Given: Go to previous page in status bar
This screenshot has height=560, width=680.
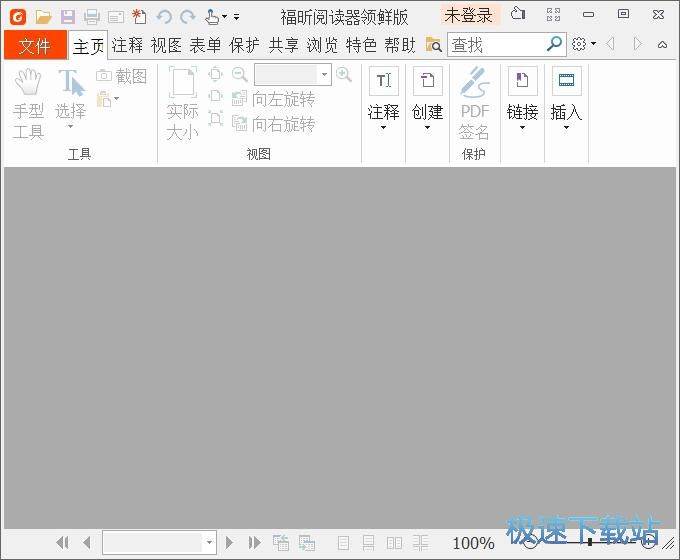Looking at the screenshot, I should 87,543.
